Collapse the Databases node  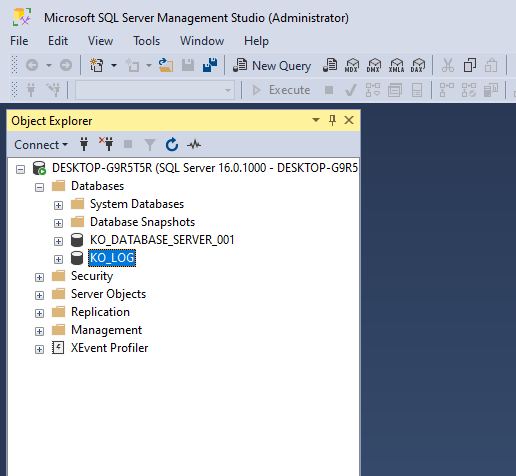coord(39,187)
